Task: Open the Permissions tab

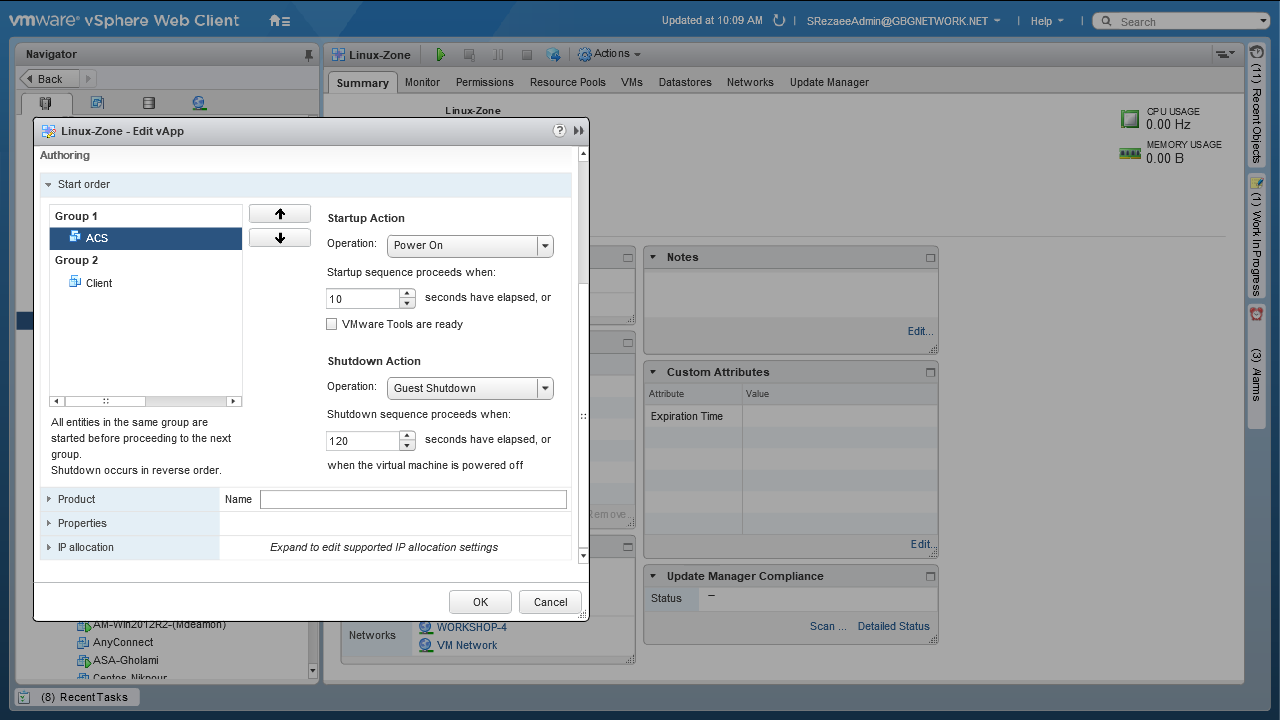Action: (484, 82)
